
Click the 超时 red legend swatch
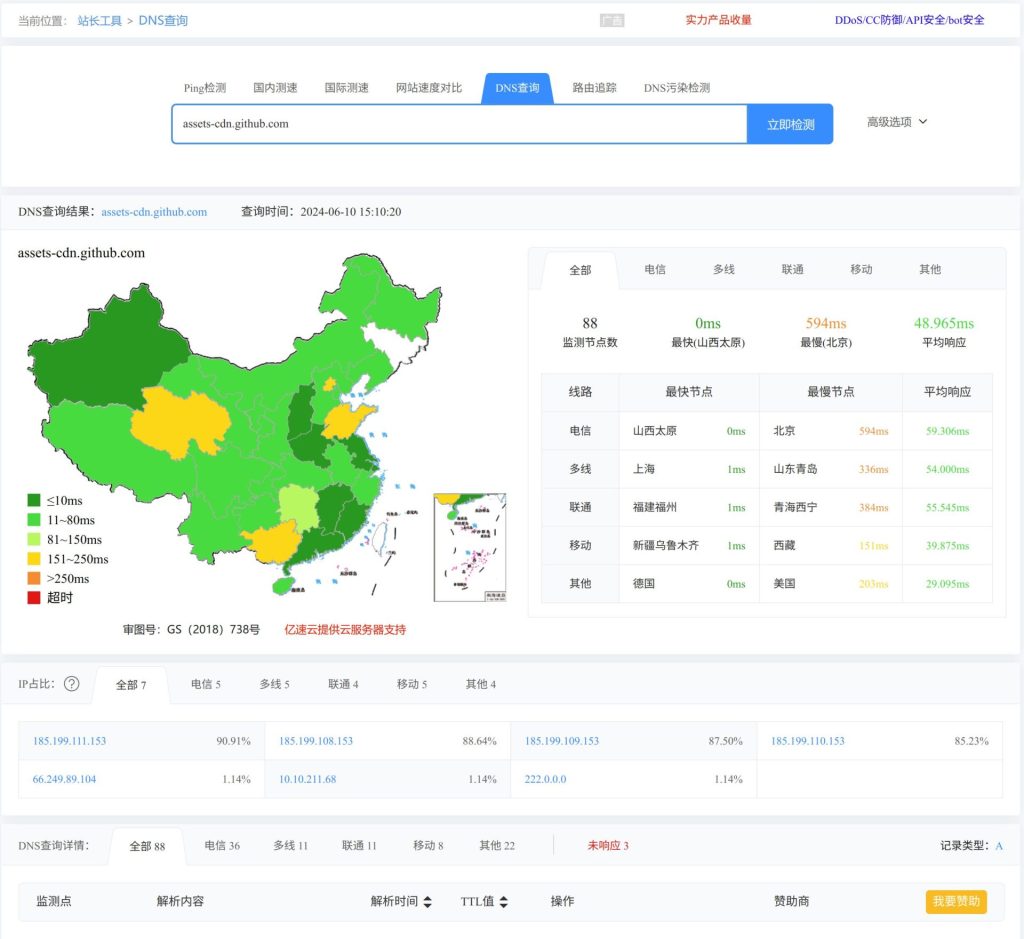pyautogui.click(x=34, y=597)
